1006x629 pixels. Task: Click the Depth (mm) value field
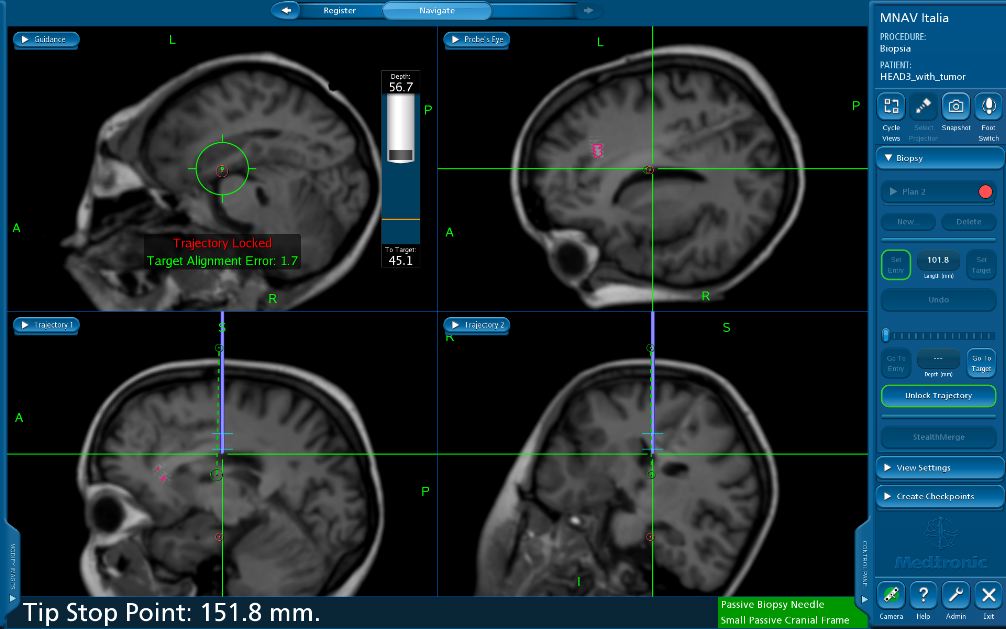click(x=938, y=358)
